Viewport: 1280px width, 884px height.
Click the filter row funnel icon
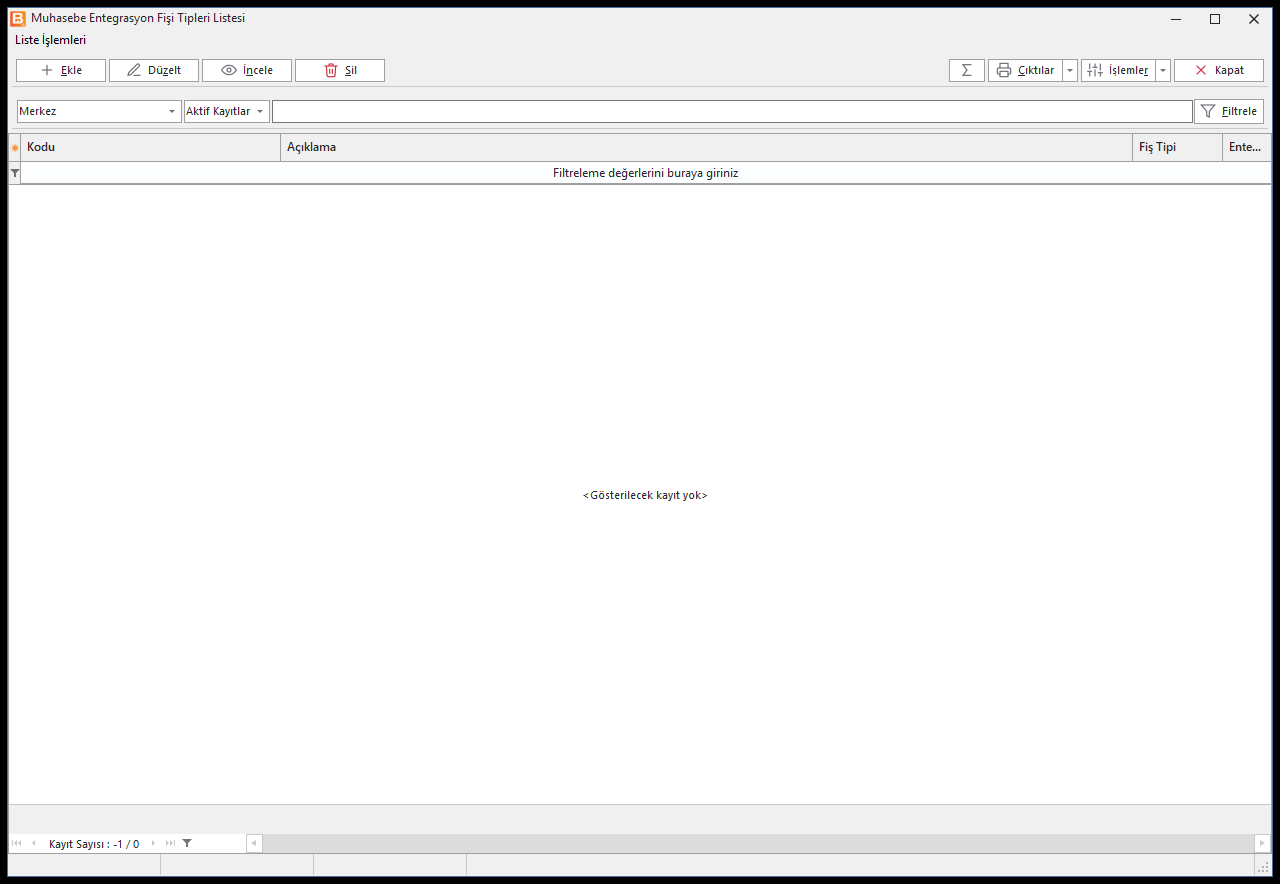tap(15, 173)
